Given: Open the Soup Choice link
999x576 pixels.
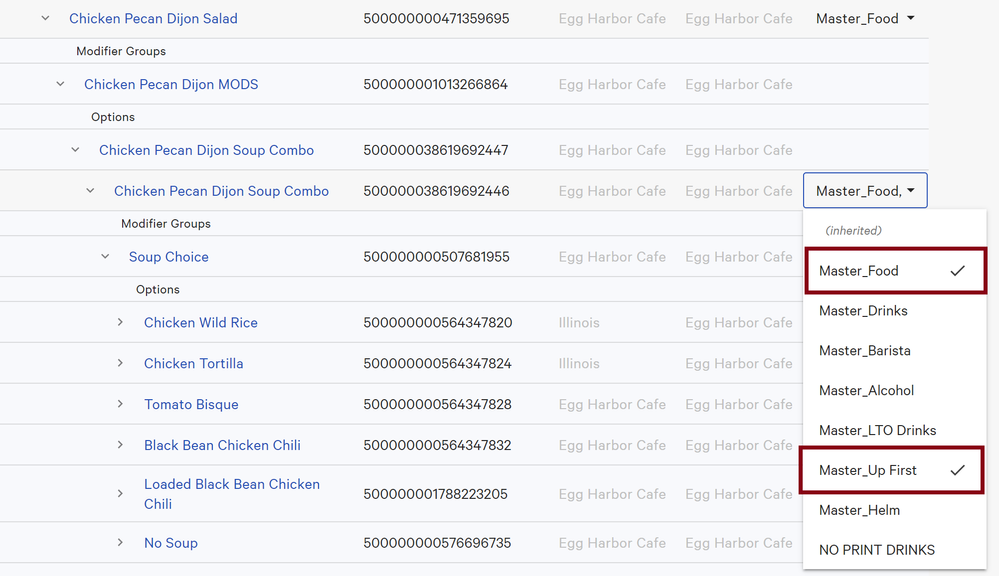Looking at the screenshot, I should pyautogui.click(x=168, y=257).
